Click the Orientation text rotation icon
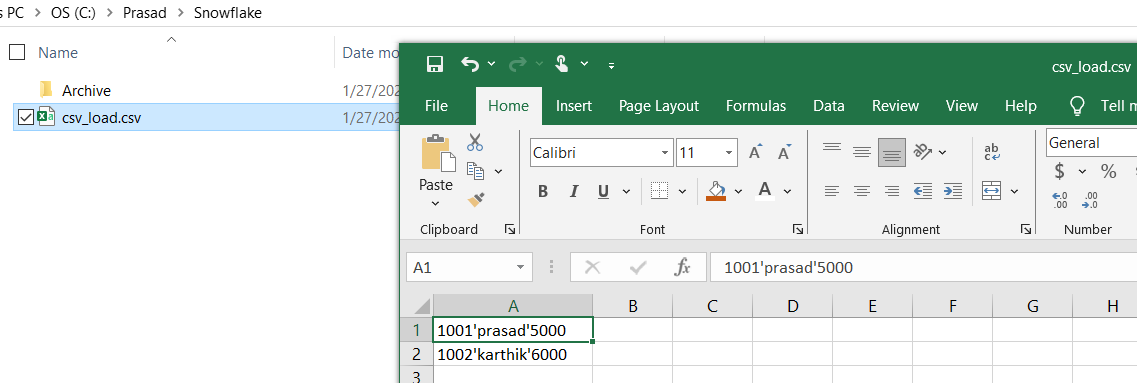The width and height of the screenshot is (1137, 383). click(922, 152)
